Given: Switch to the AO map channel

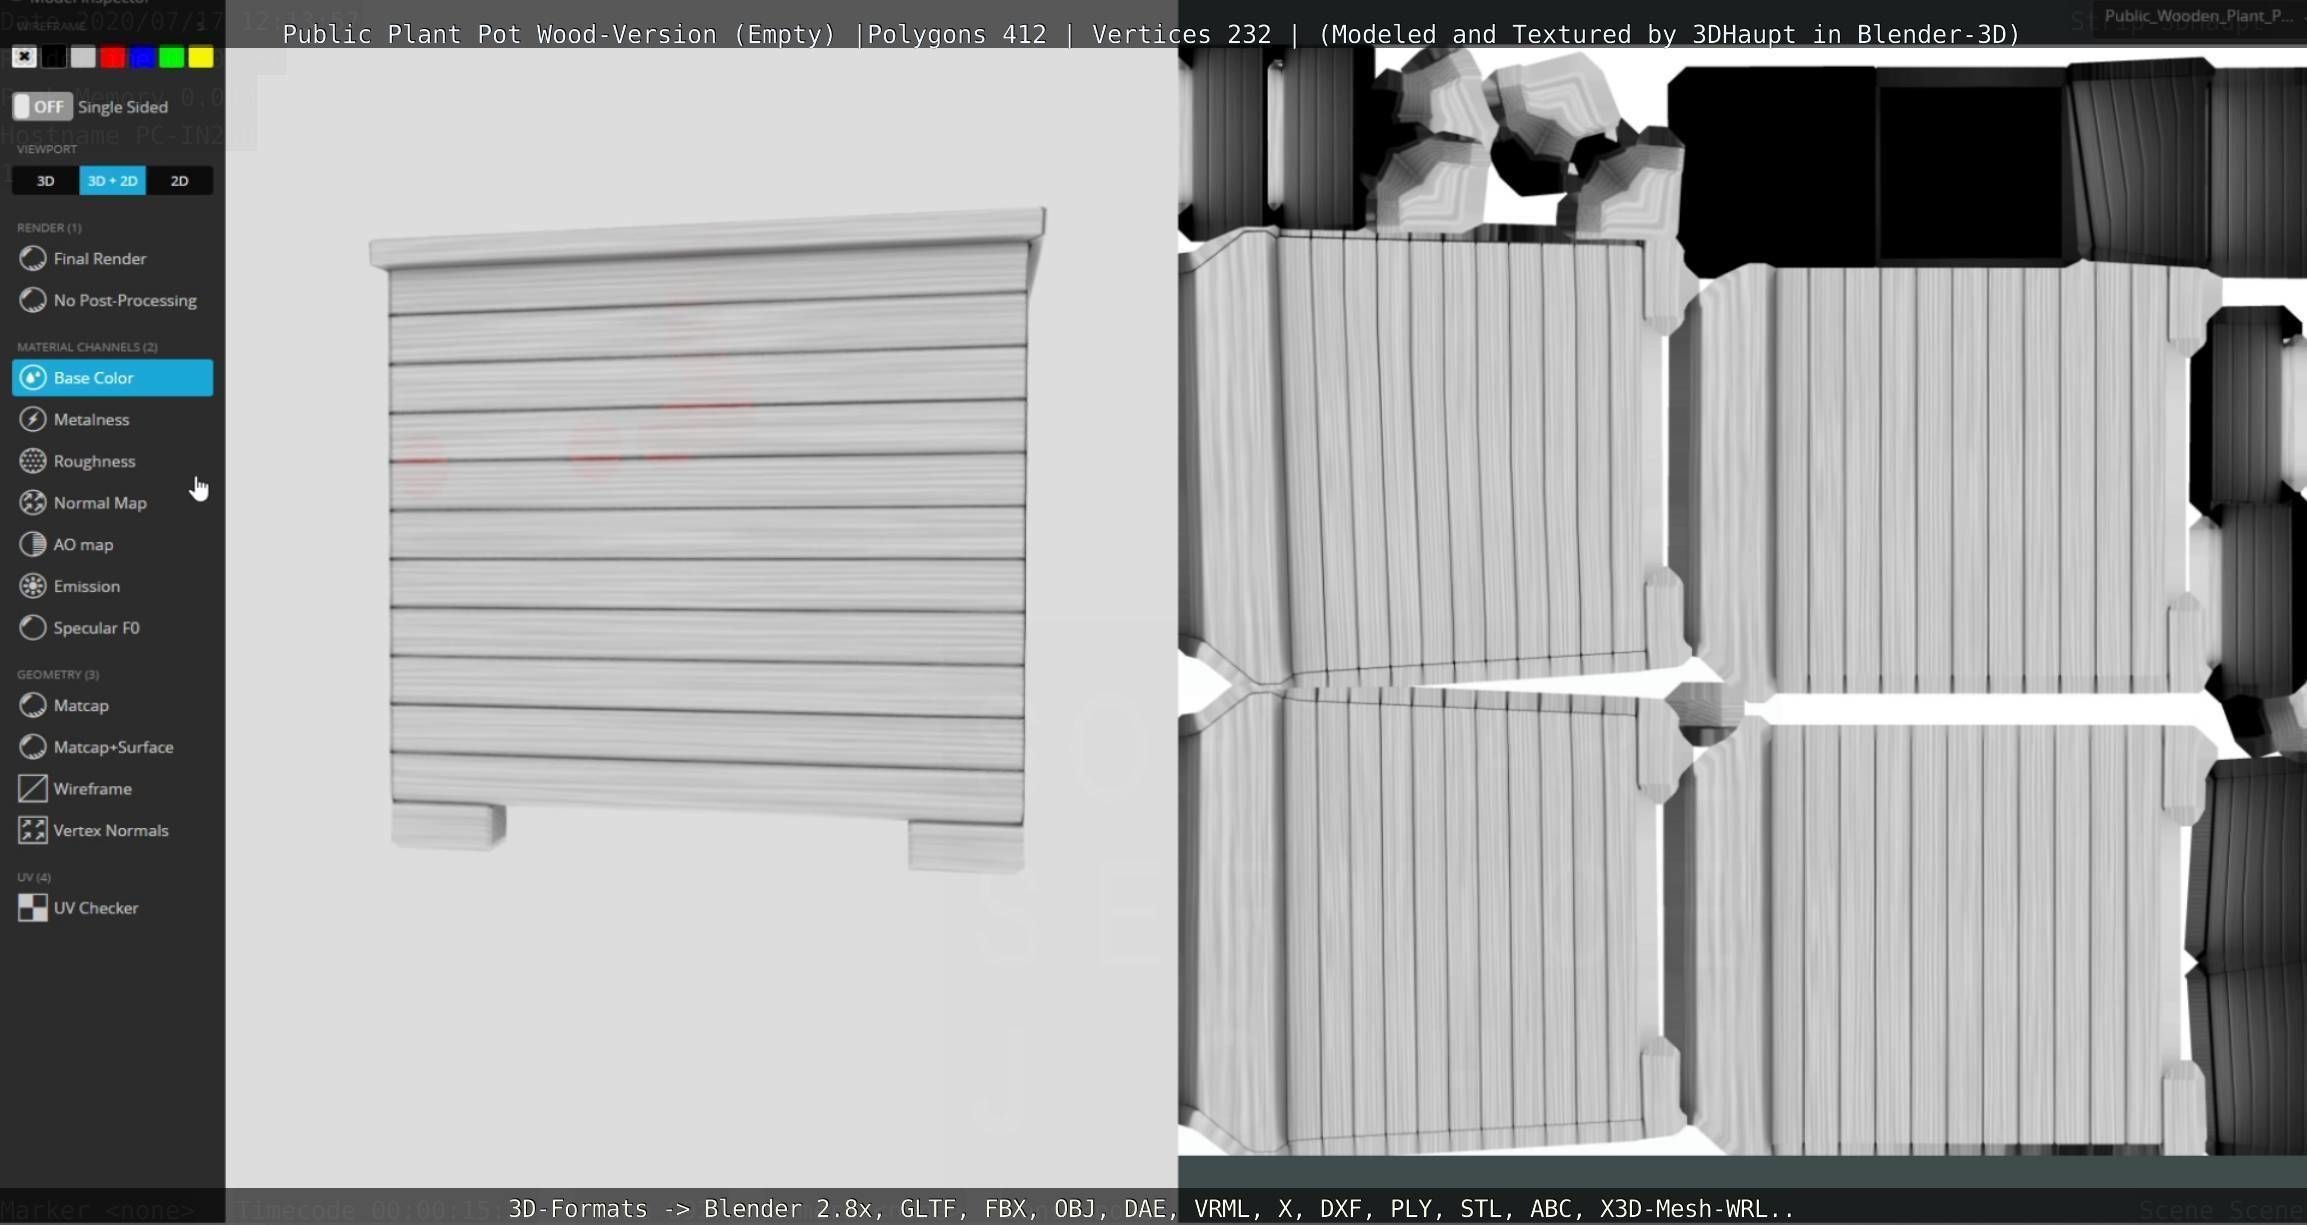Looking at the screenshot, I should [83, 545].
